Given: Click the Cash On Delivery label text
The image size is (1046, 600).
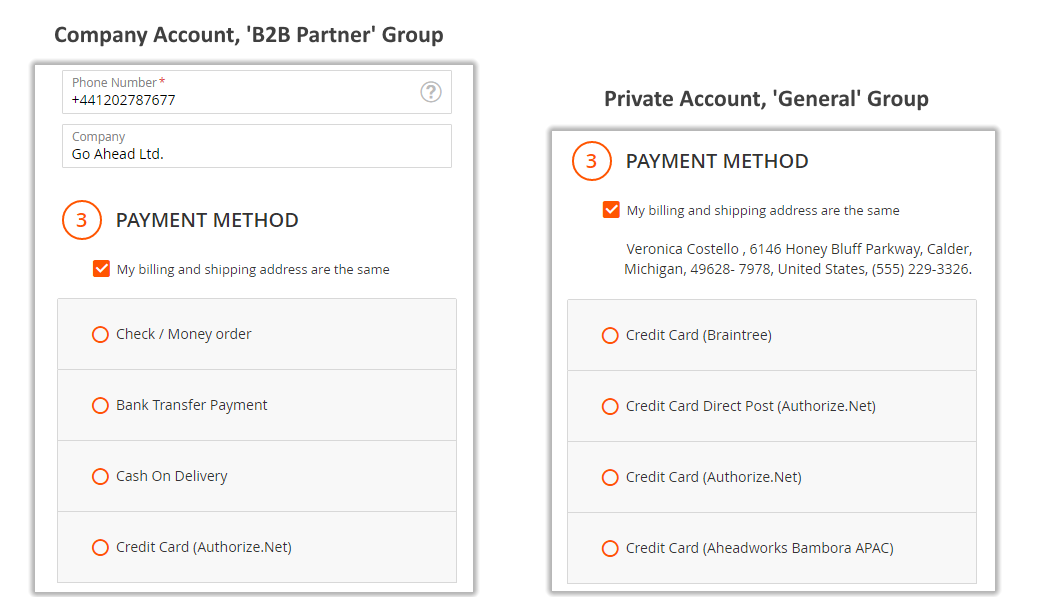Looking at the screenshot, I should (x=171, y=477).
